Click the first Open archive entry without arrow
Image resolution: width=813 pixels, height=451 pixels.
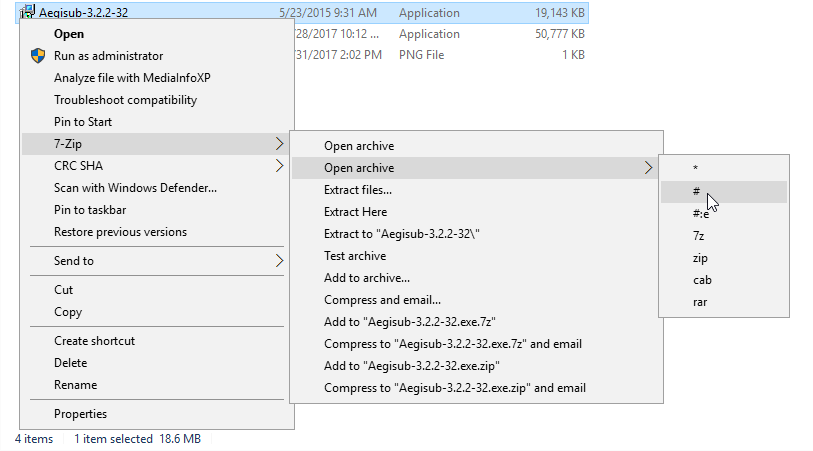(359, 146)
